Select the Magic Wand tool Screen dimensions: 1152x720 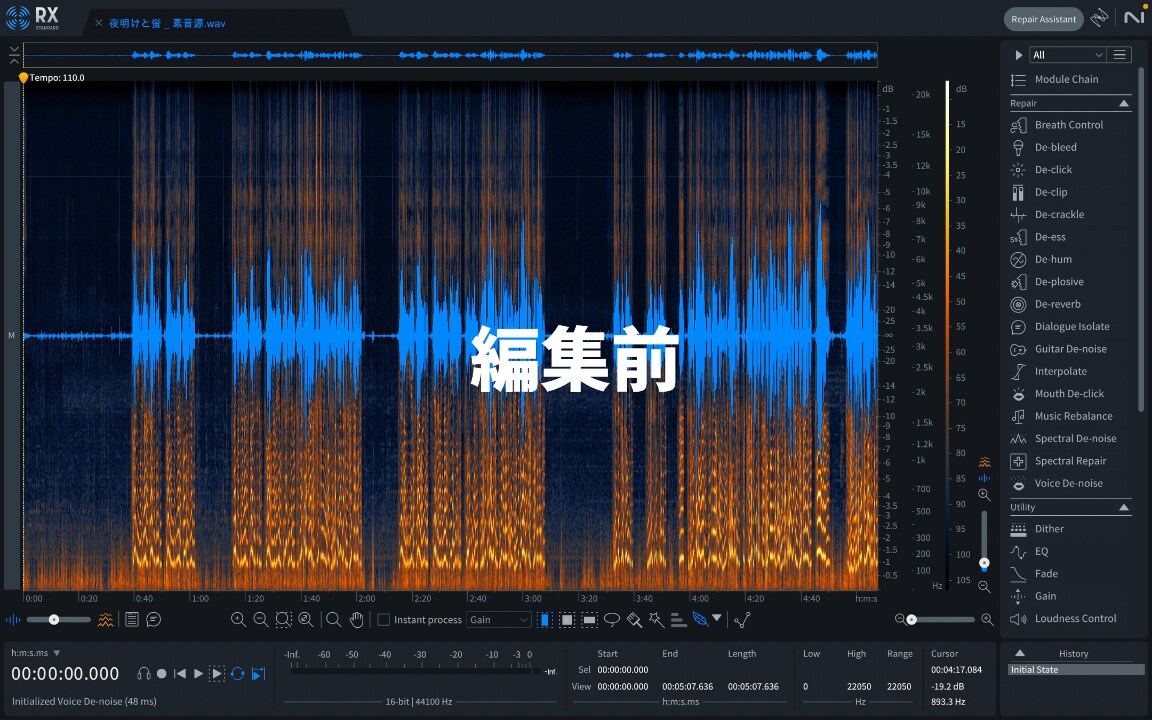coord(656,620)
